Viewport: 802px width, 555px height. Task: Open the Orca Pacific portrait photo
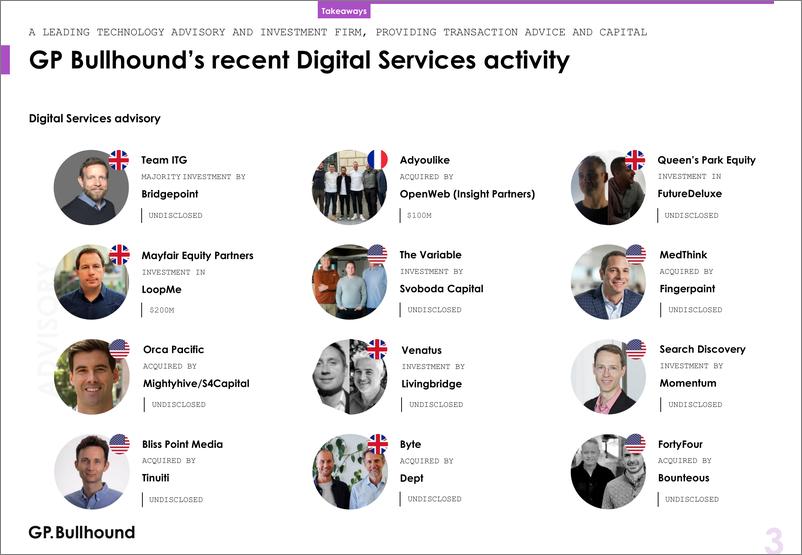(x=91, y=376)
